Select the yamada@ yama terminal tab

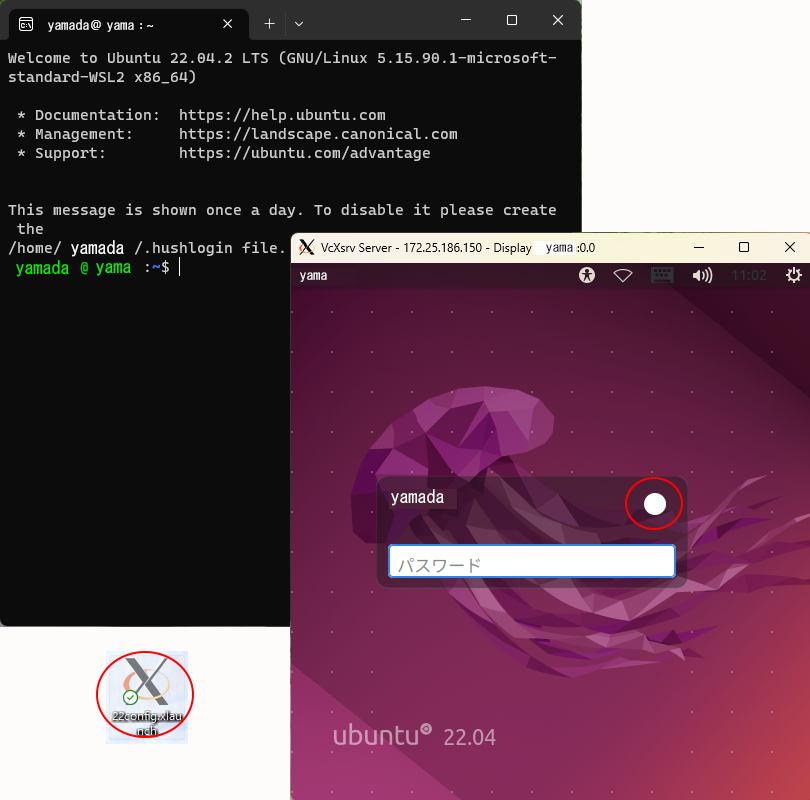pyautogui.click(x=129, y=24)
